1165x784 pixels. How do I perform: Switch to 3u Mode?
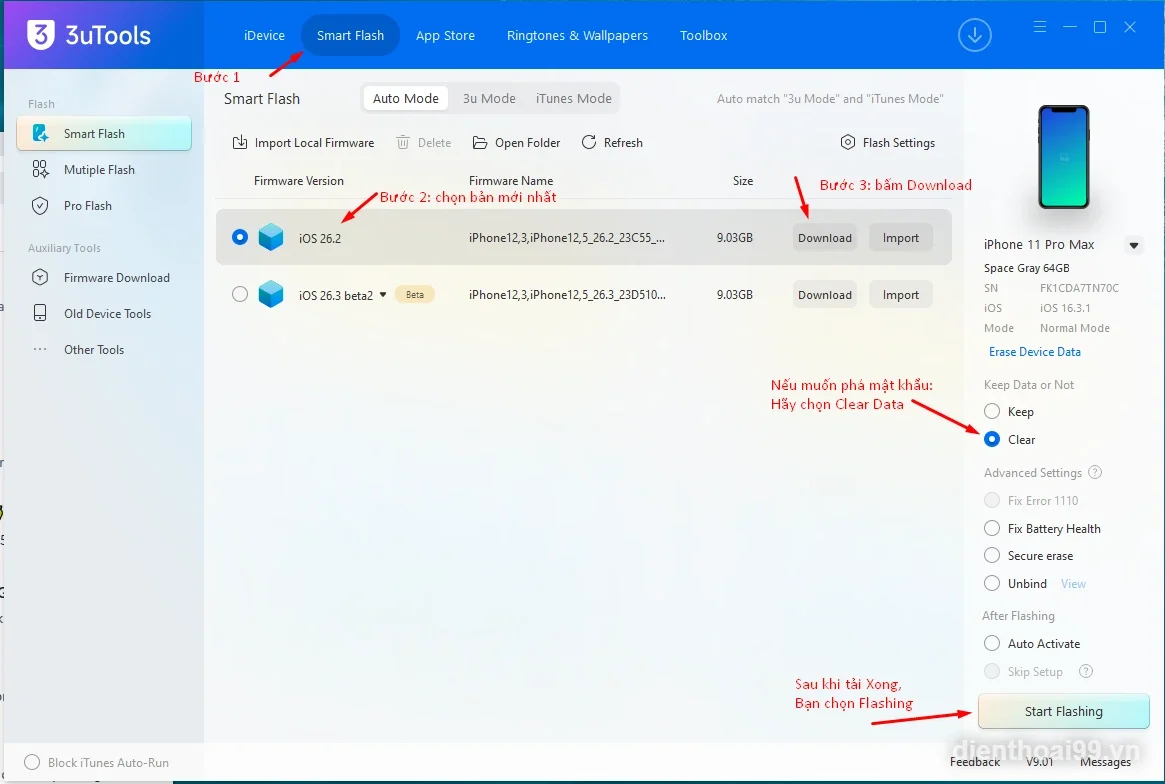pyautogui.click(x=489, y=98)
